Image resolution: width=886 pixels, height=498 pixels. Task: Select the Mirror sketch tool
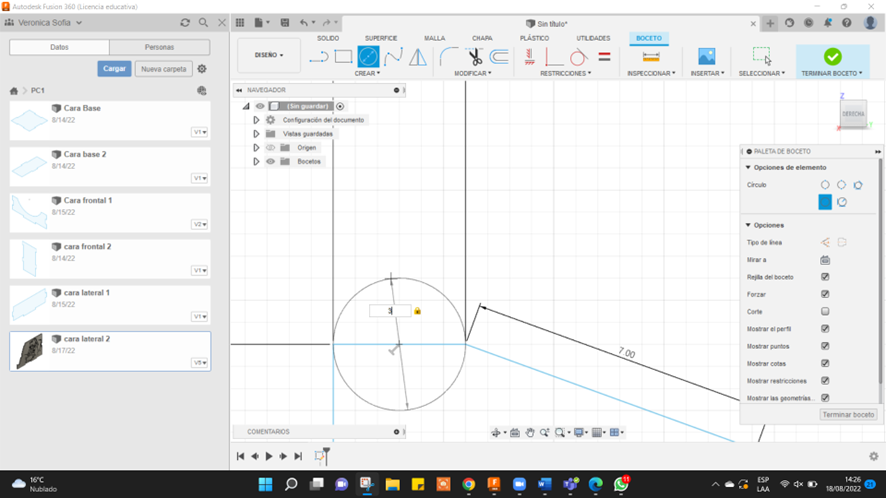click(418, 57)
